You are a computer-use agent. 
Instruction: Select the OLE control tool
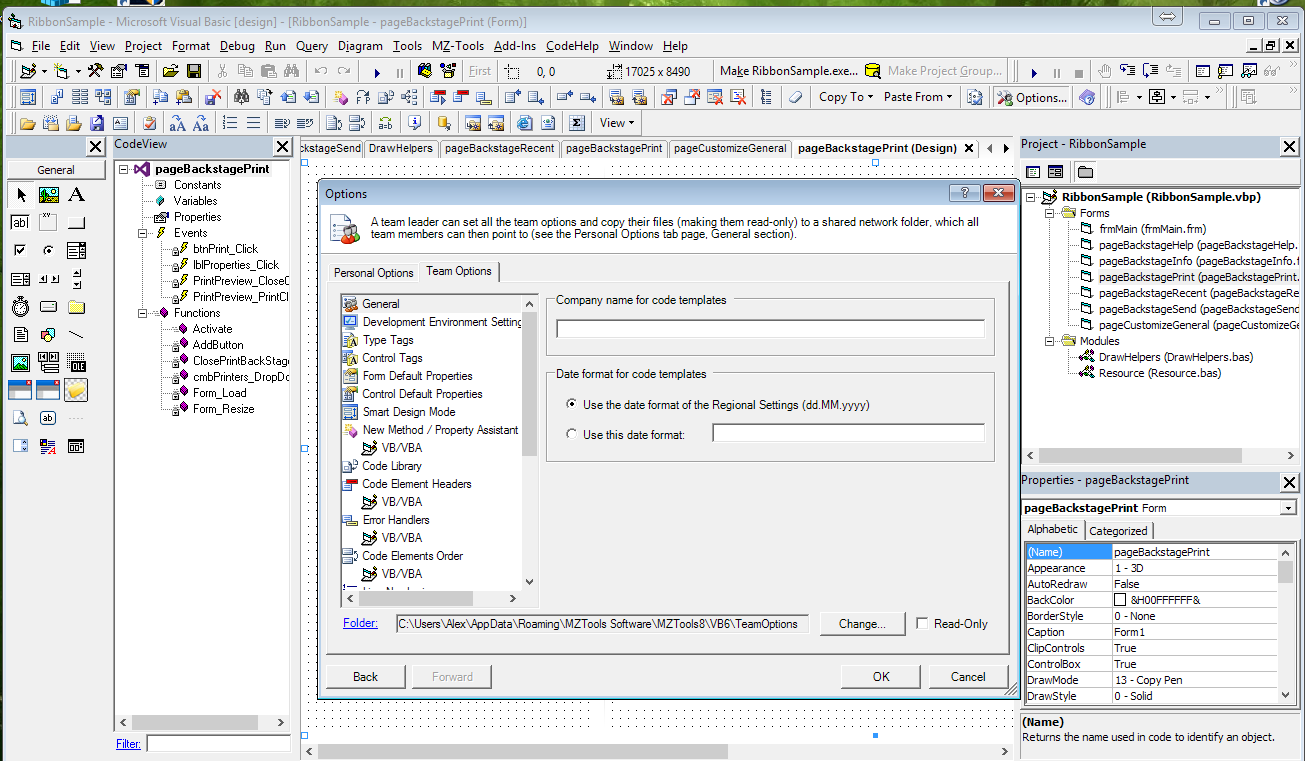click(x=76, y=363)
